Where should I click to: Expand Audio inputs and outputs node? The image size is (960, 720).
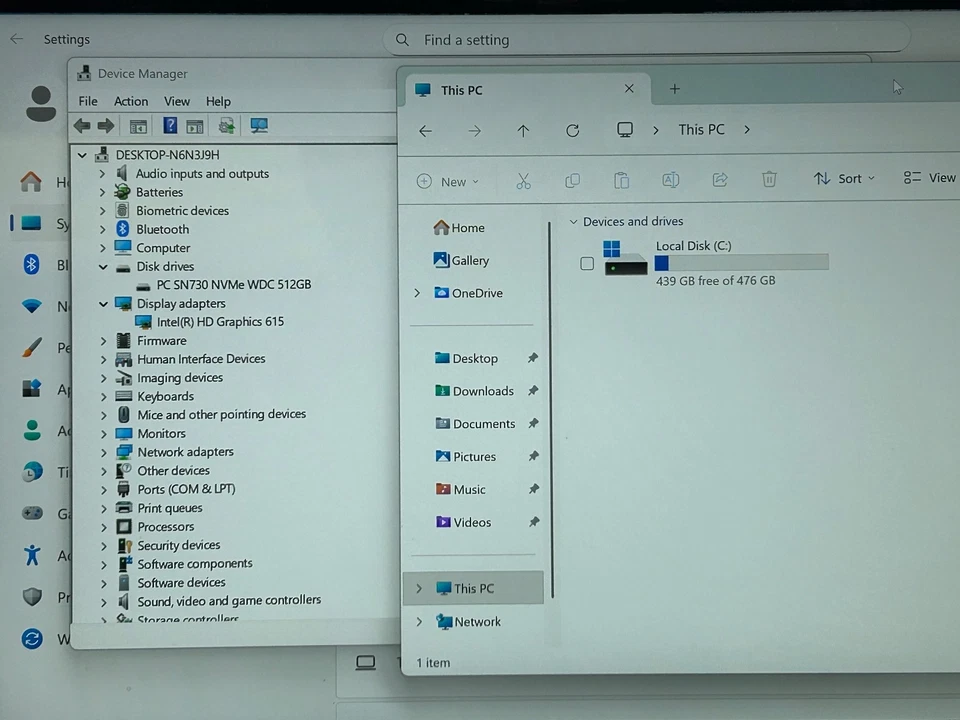102,174
